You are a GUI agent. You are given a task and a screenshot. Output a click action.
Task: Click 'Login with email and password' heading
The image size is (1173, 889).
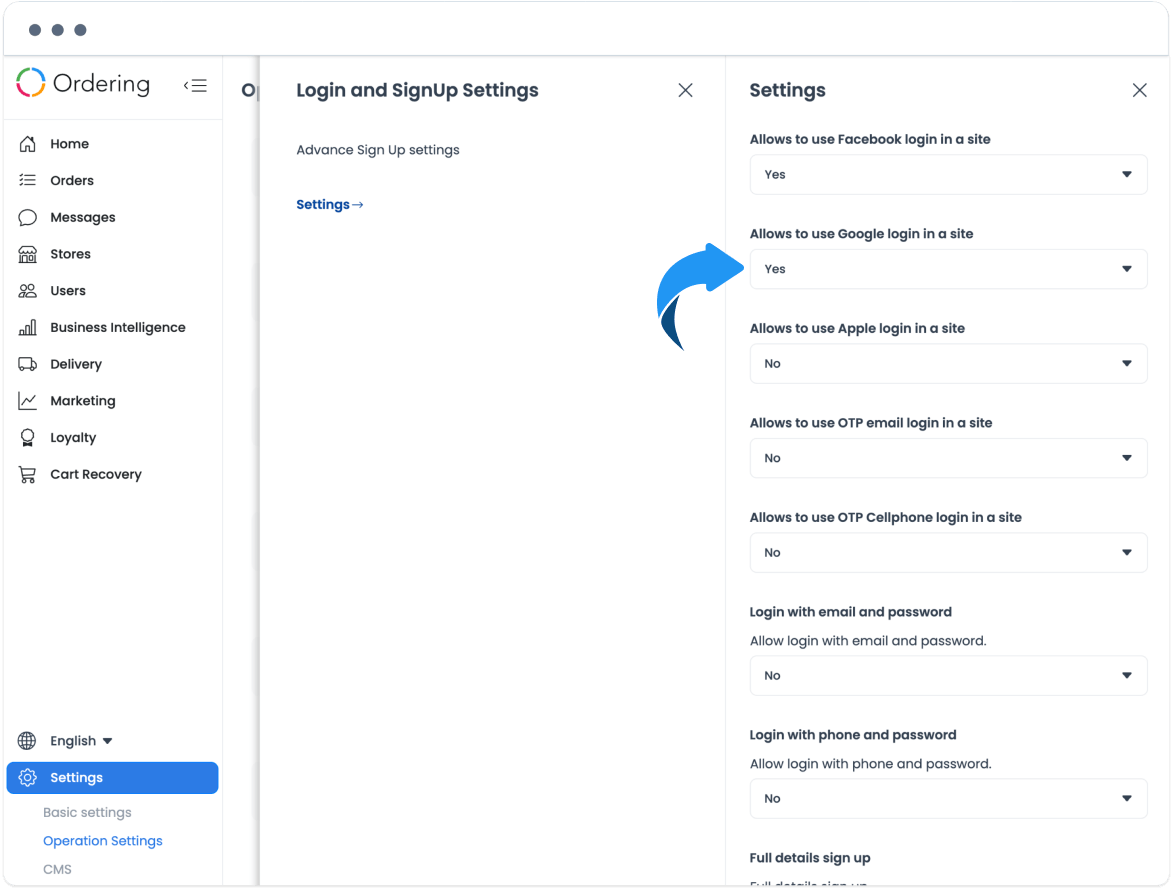[x=851, y=612]
